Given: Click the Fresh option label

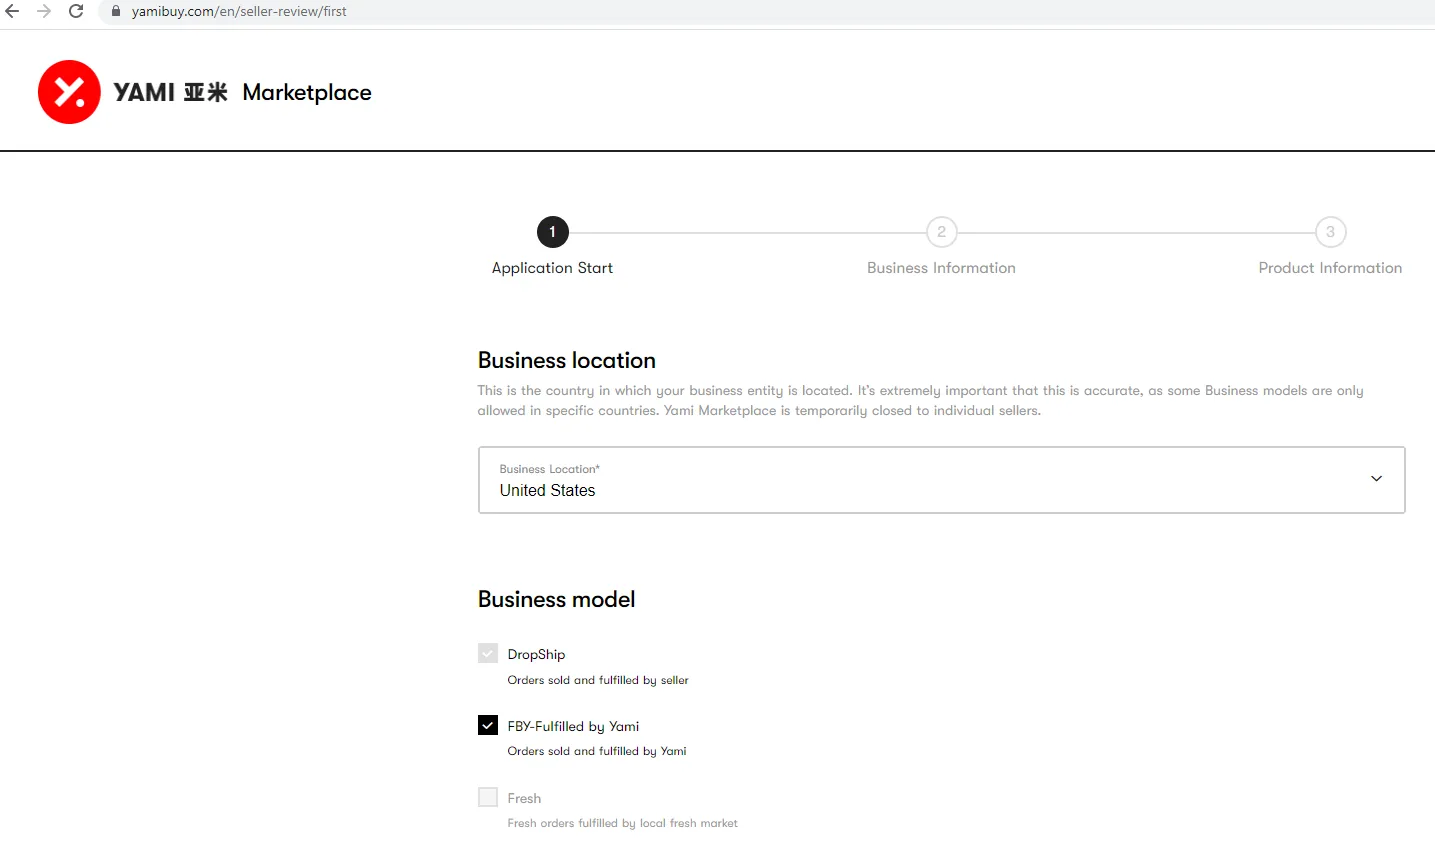Looking at the screenshot, I should 524,798.
